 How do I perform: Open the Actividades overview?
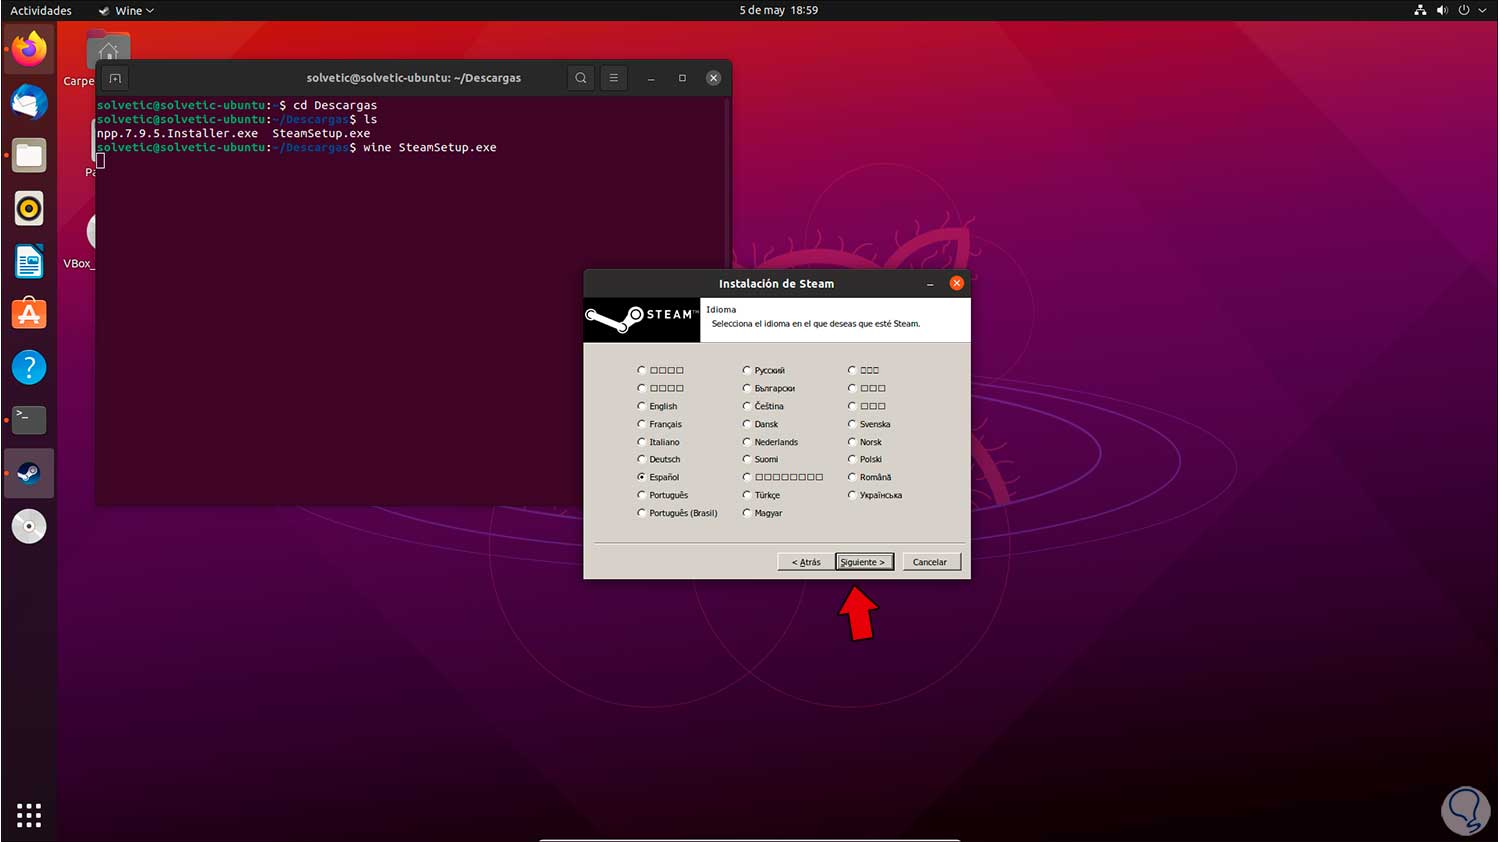coord(41,10)
